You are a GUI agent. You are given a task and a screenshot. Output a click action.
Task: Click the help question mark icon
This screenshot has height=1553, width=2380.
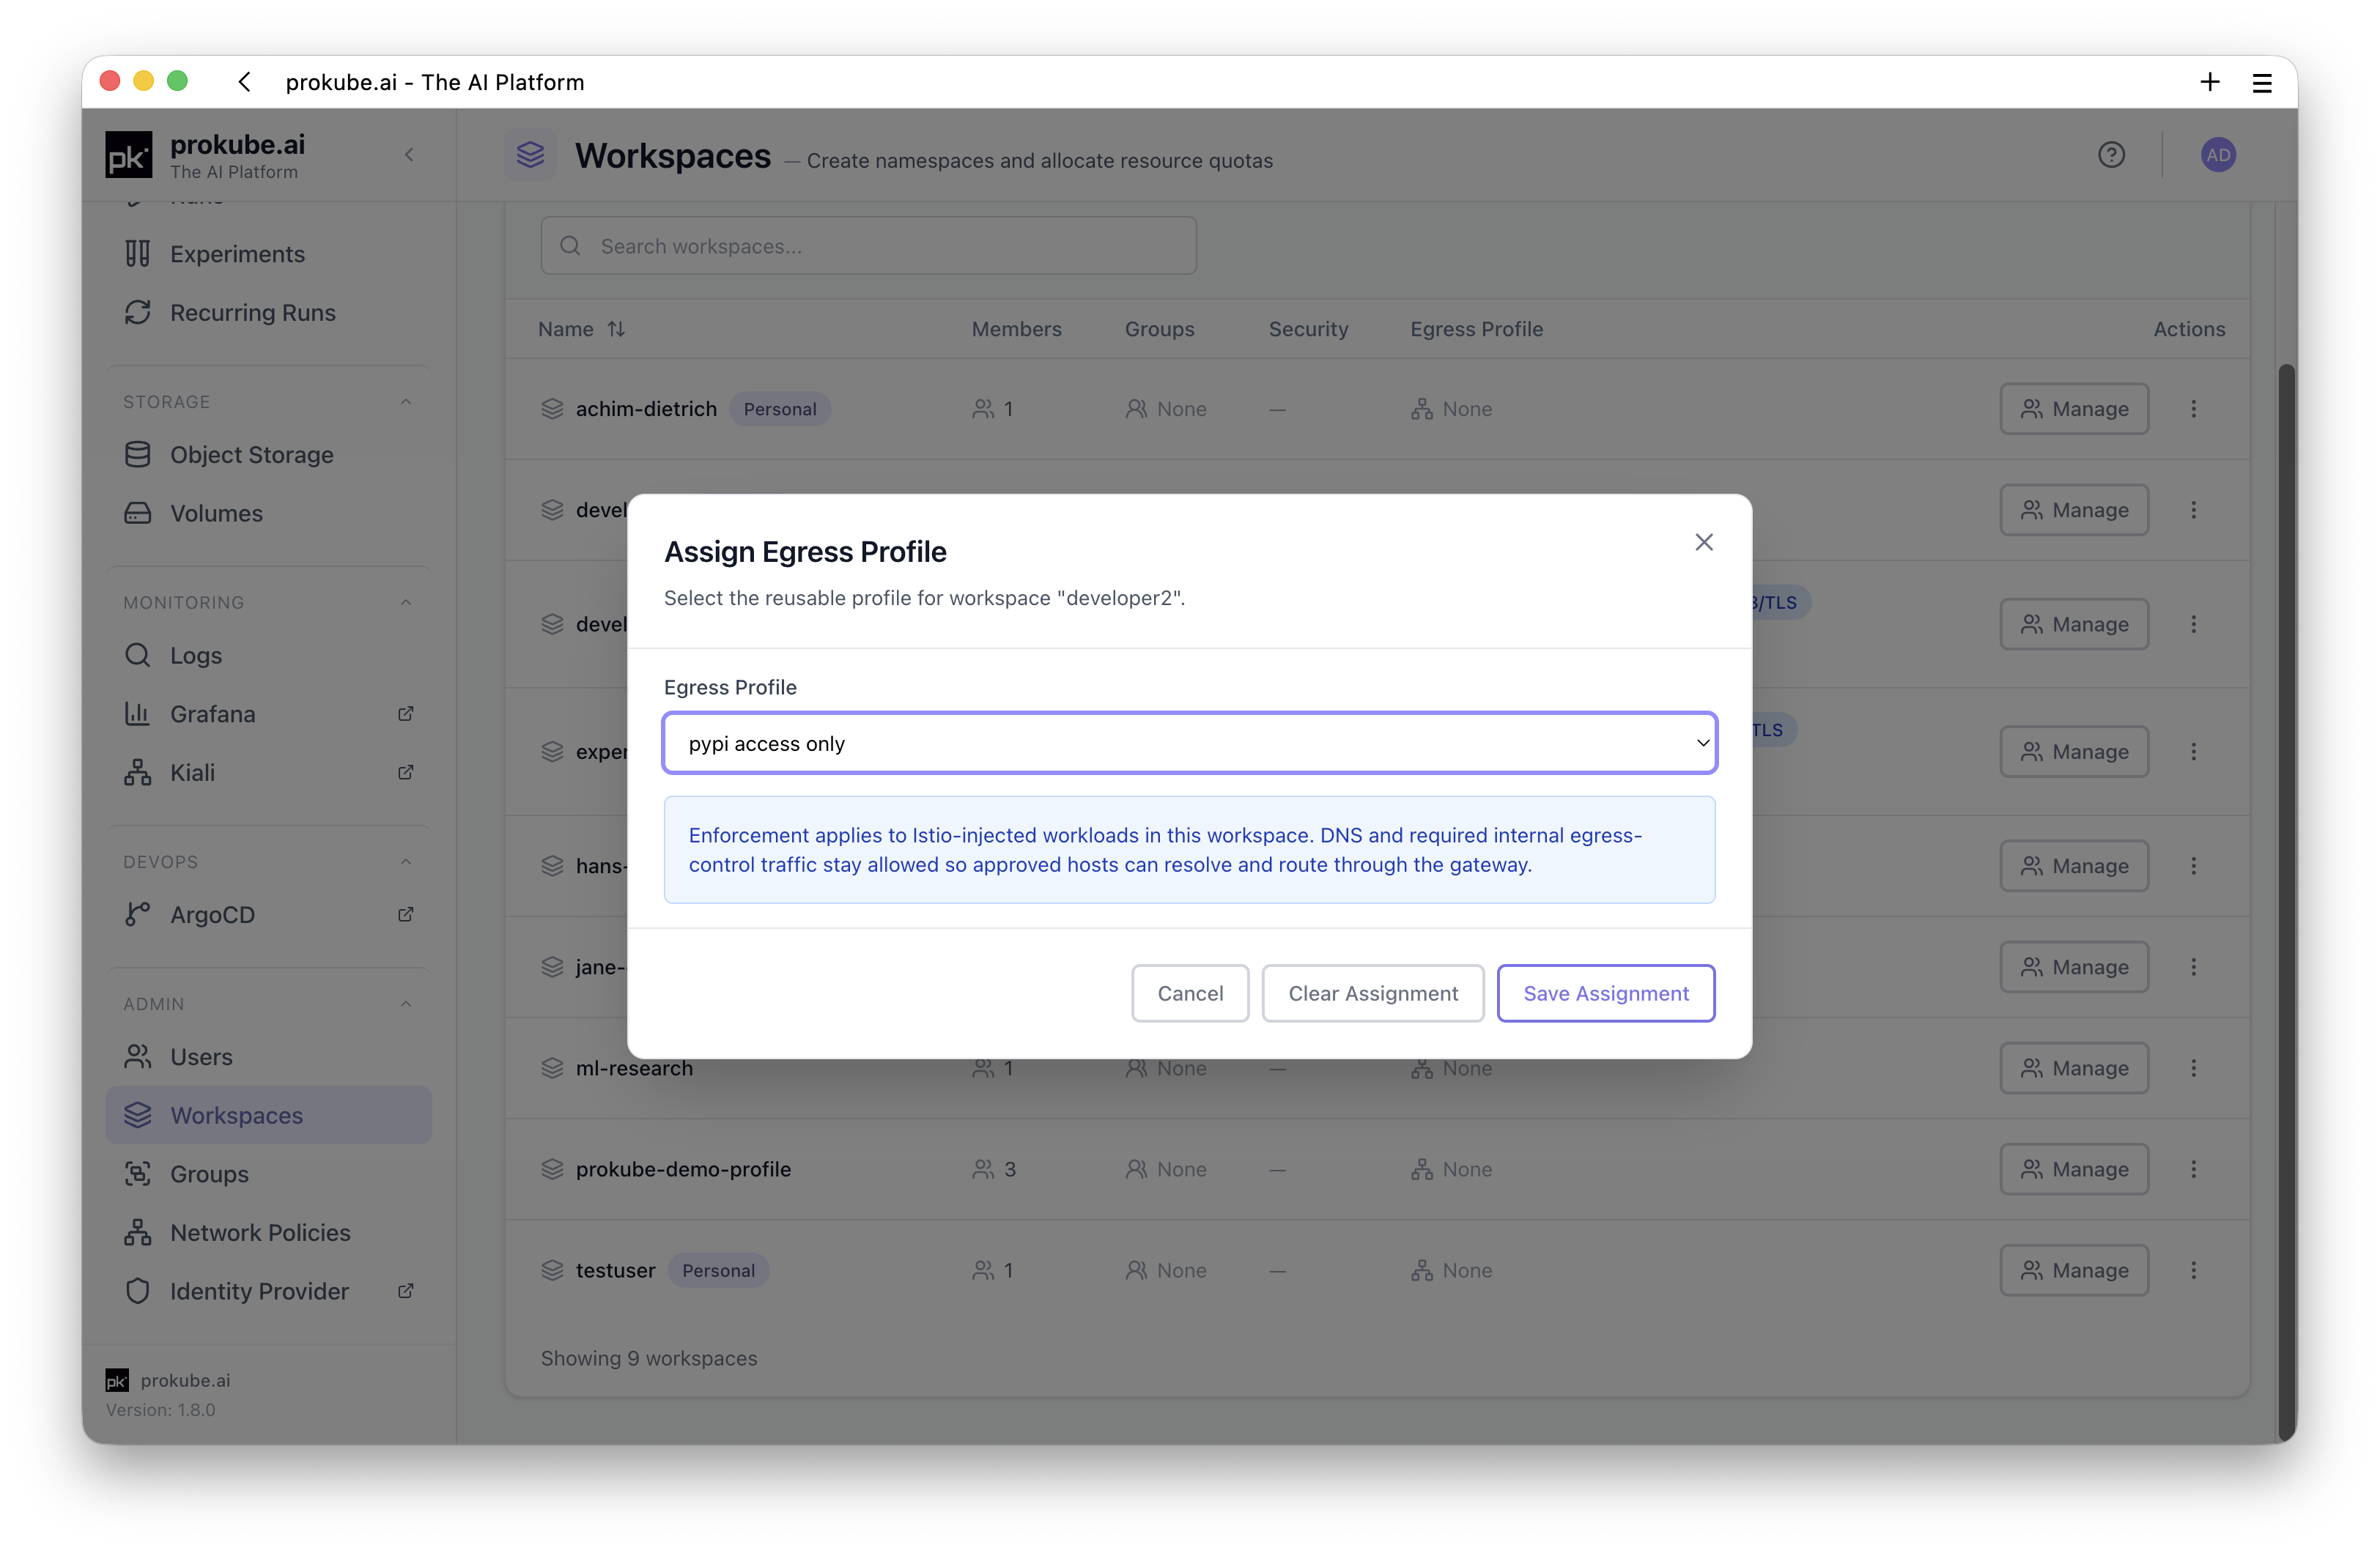coord(2111,155)
